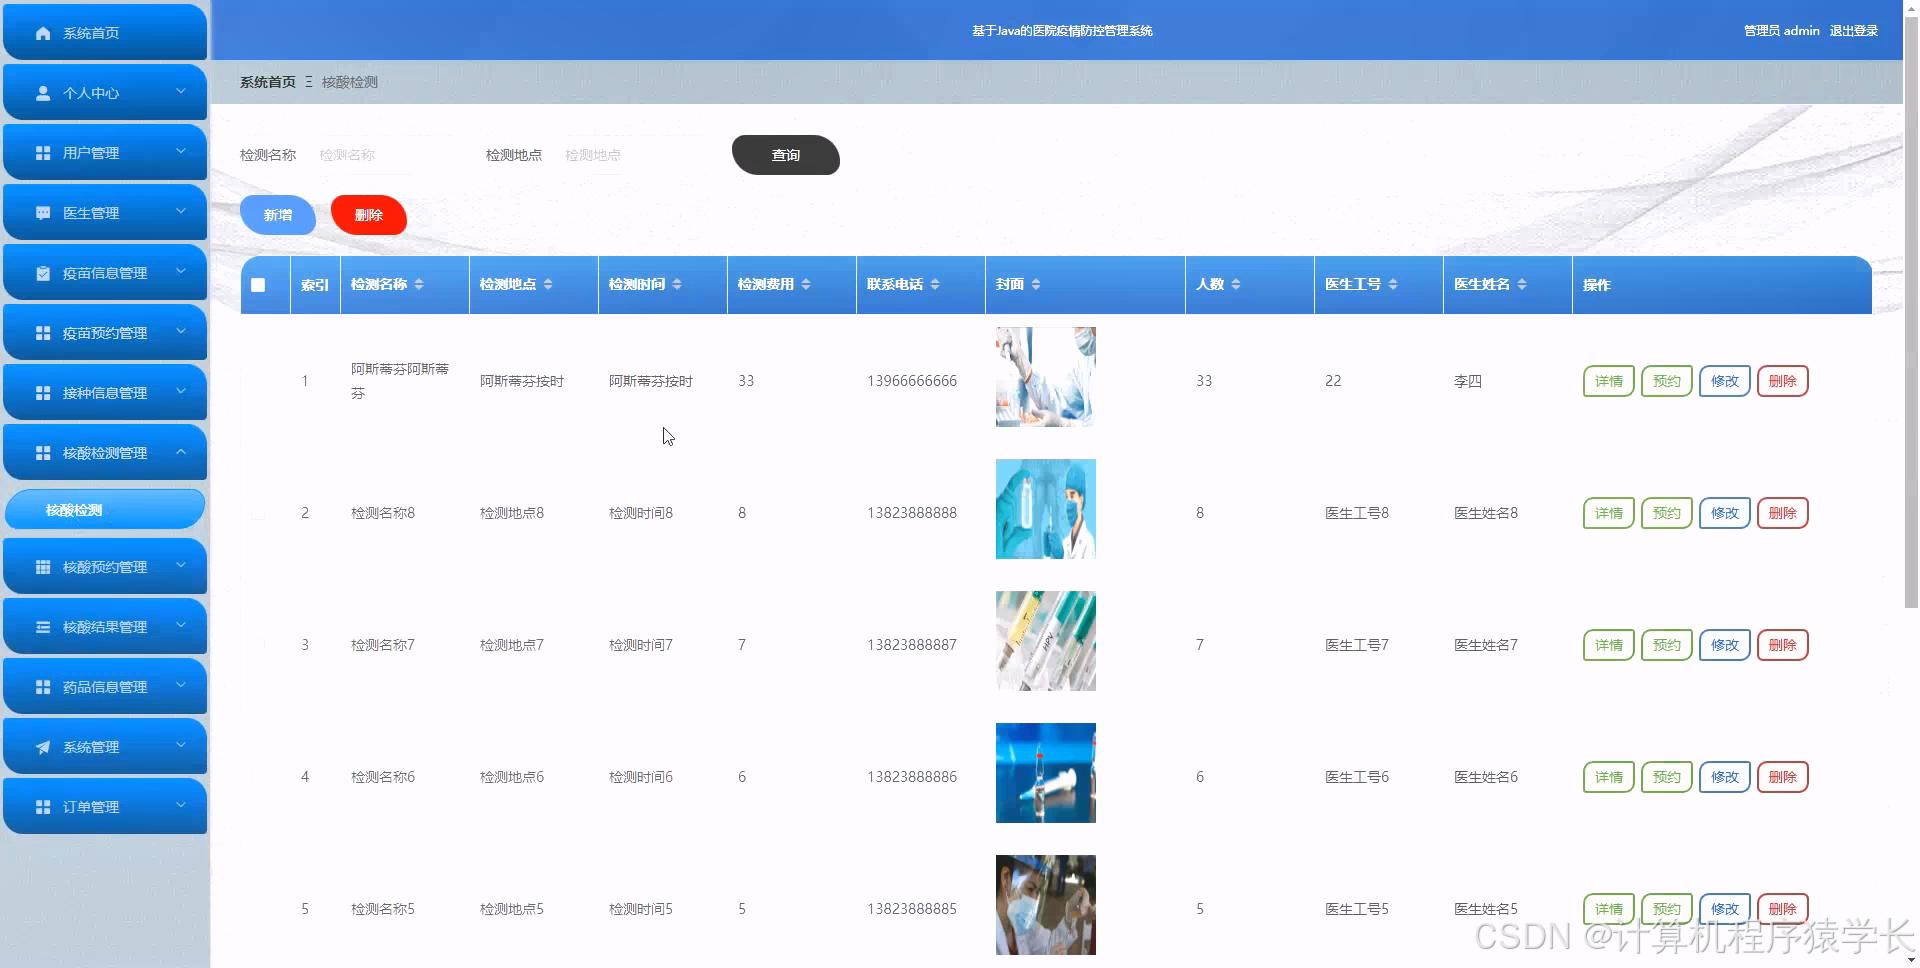1920x968 pixels.
Task: Click the home icon beside 系统首页
Action: (41, 32)
